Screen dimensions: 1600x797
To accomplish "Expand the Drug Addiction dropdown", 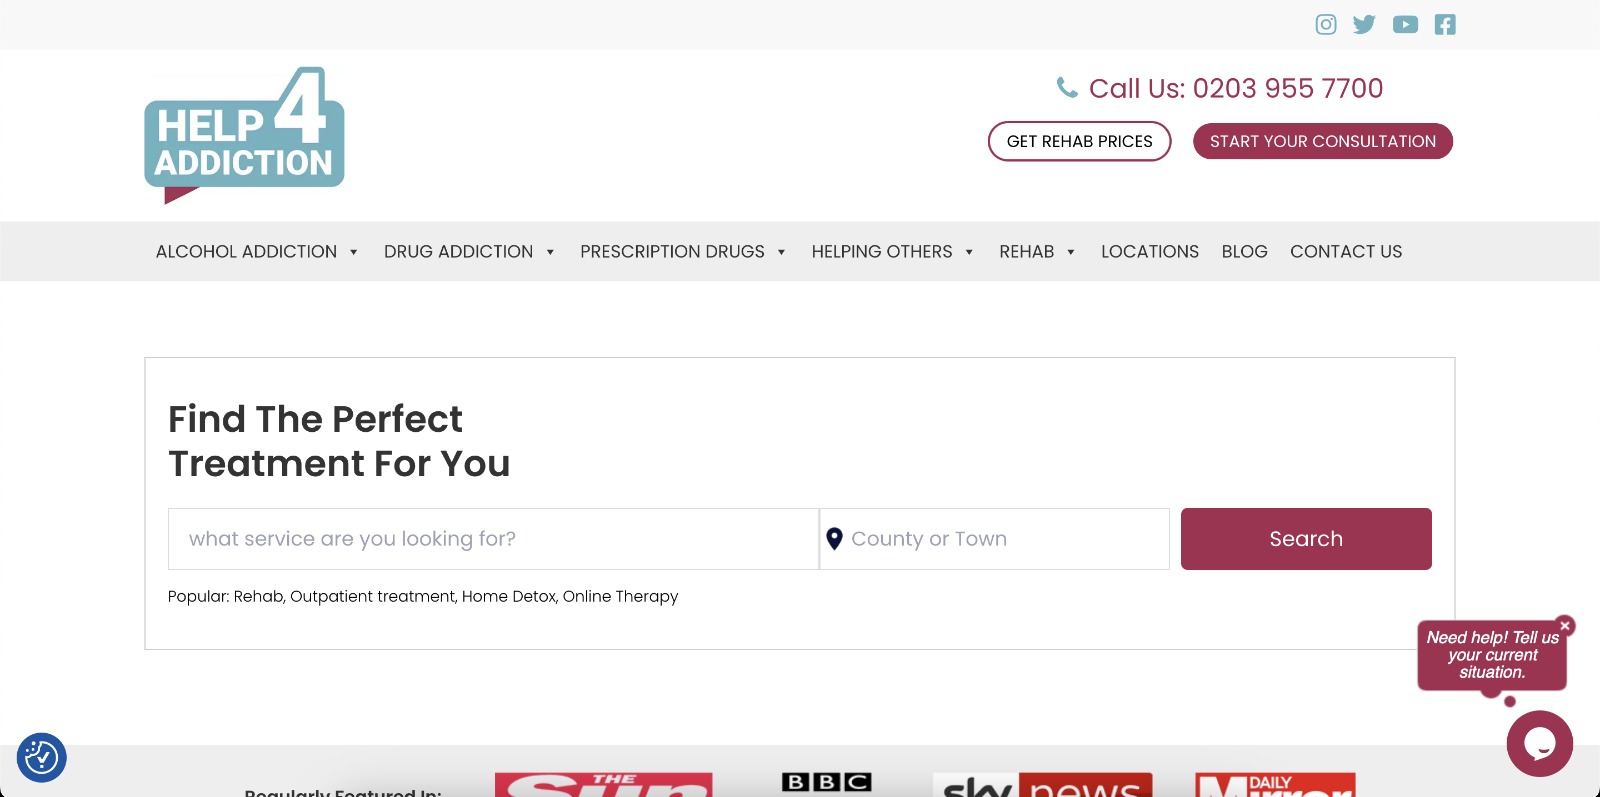I will click(469, 252).
